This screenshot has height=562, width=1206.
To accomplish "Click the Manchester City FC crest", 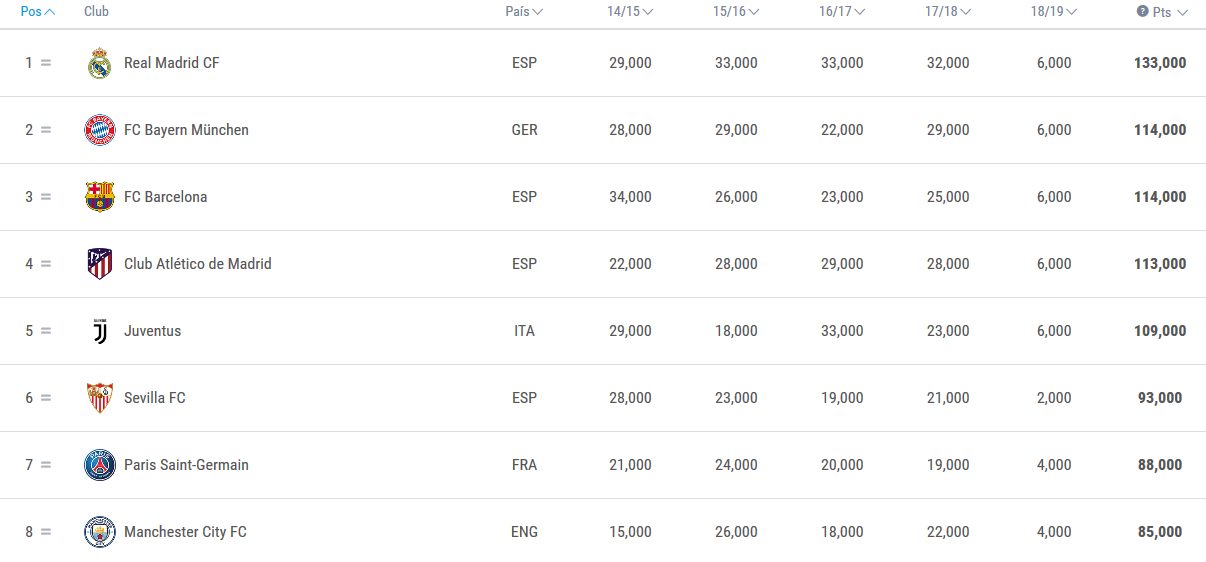I will (x=99, y=532).
